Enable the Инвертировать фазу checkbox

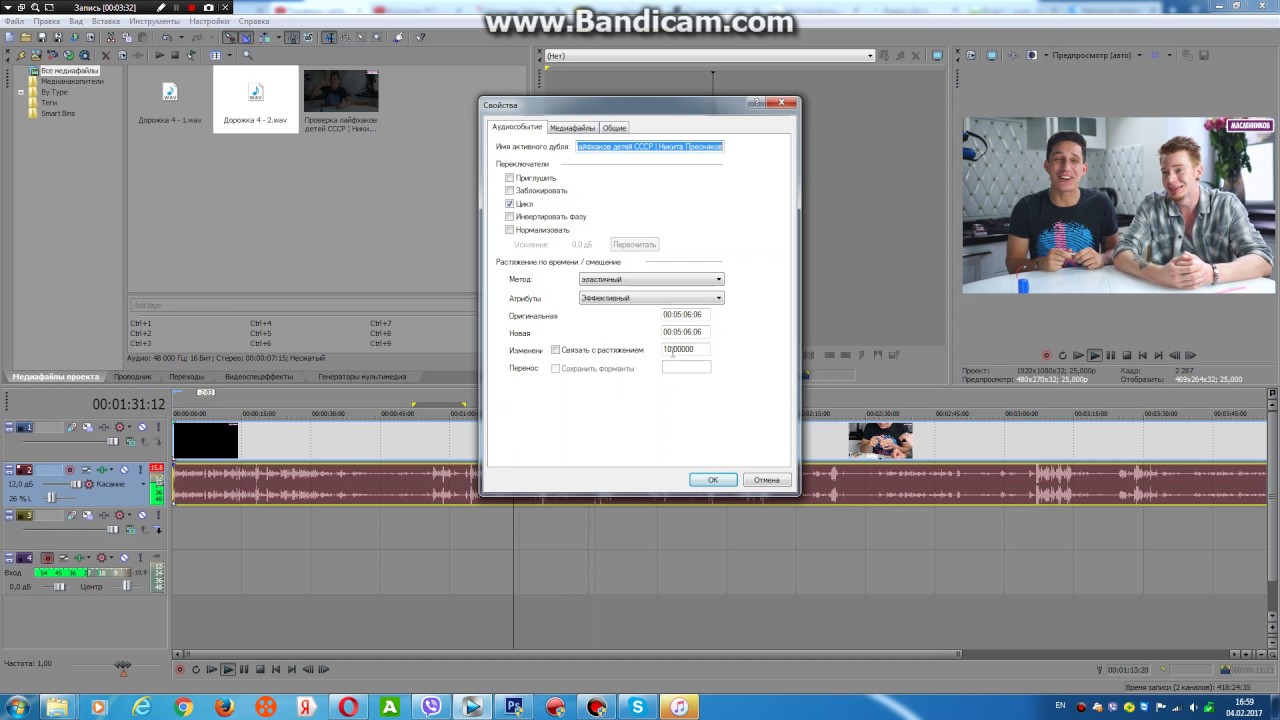[510, 217]
